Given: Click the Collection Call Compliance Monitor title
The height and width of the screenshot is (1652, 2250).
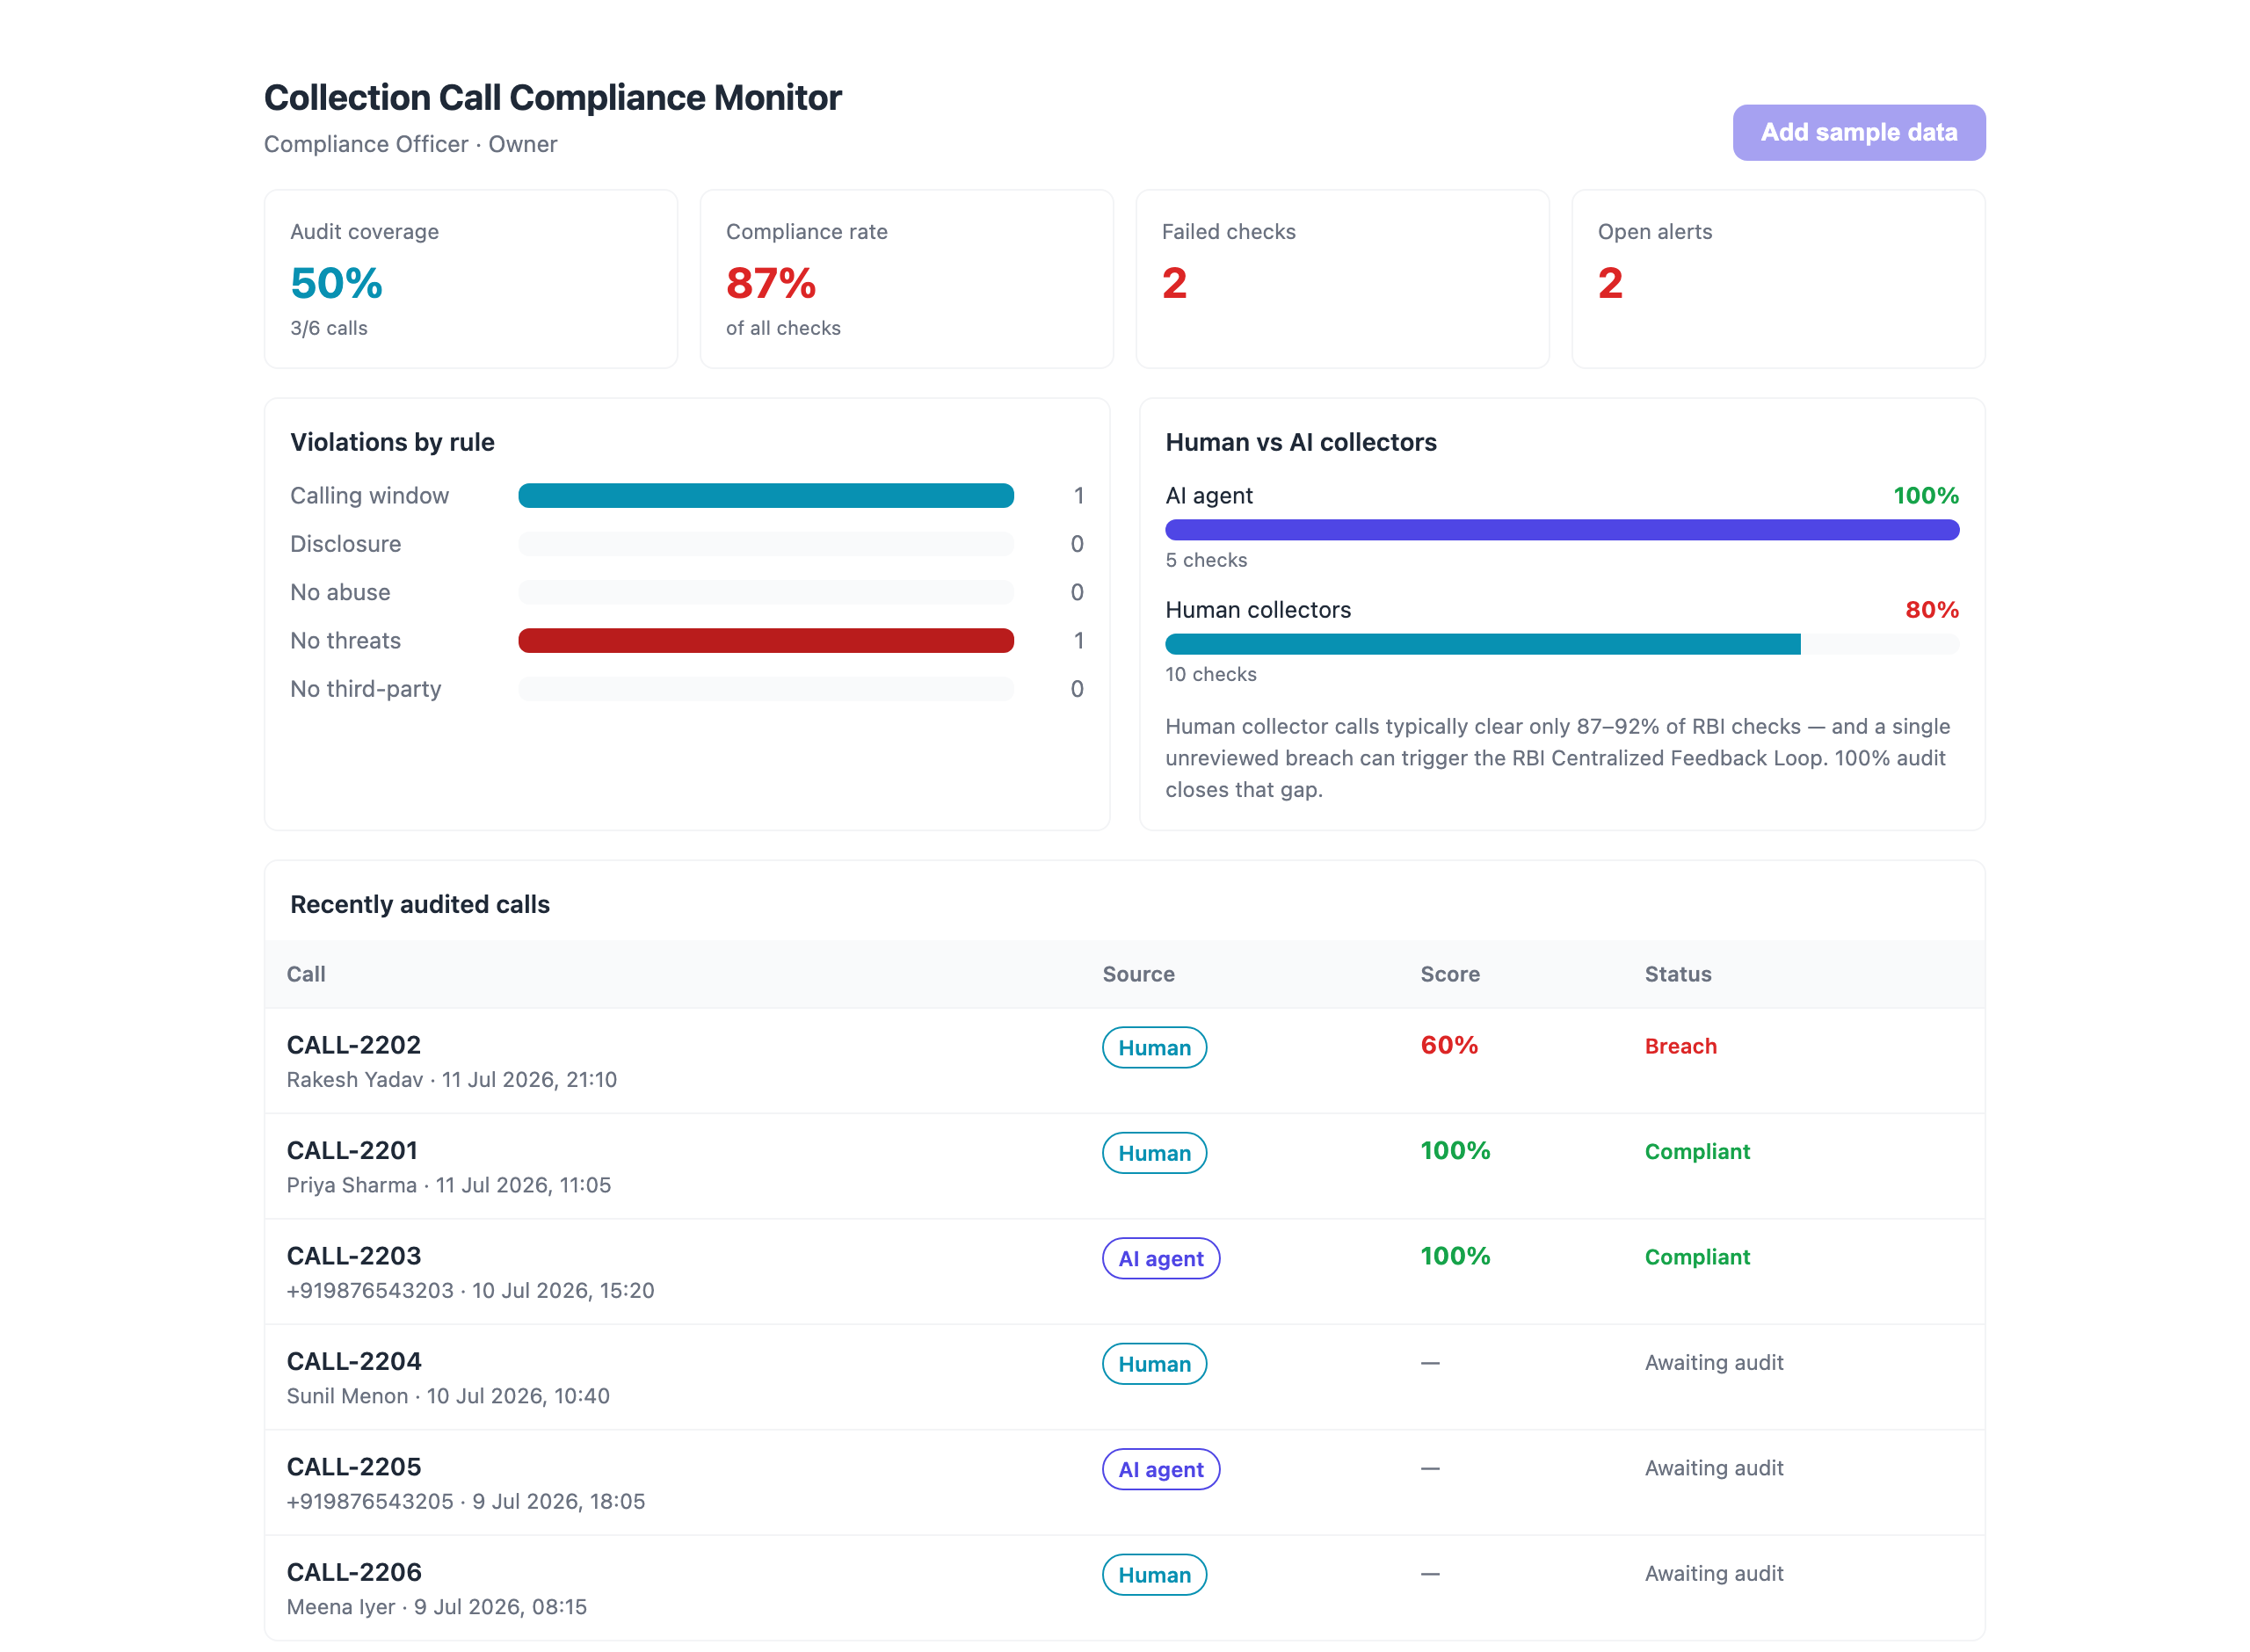Looking at the screenshot, I should tap(552, 97).
